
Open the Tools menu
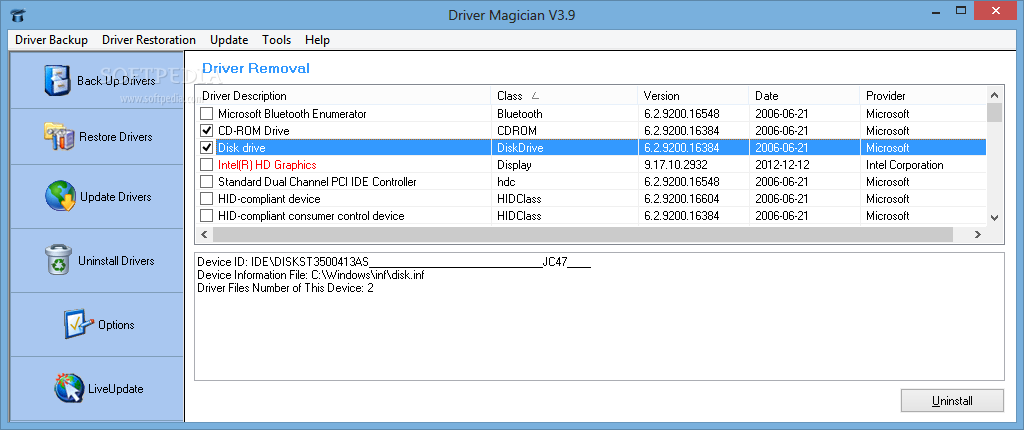277,40
